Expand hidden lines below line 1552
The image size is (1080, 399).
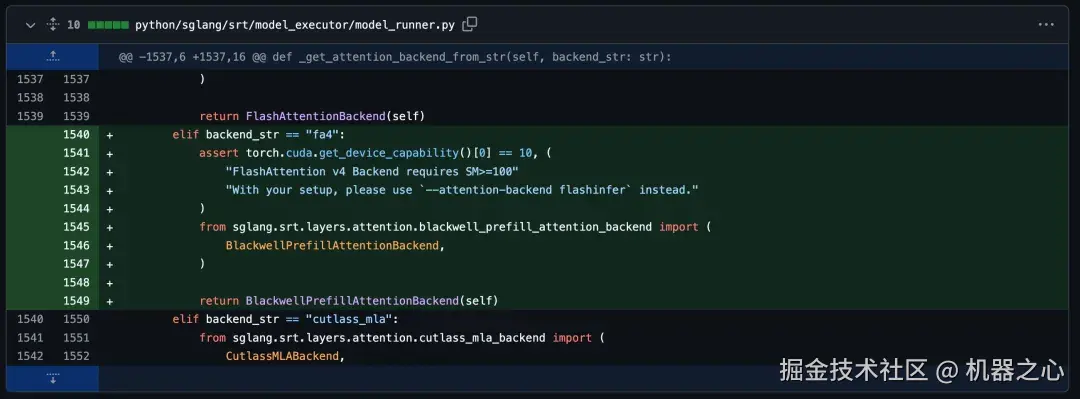click(52, 378)
